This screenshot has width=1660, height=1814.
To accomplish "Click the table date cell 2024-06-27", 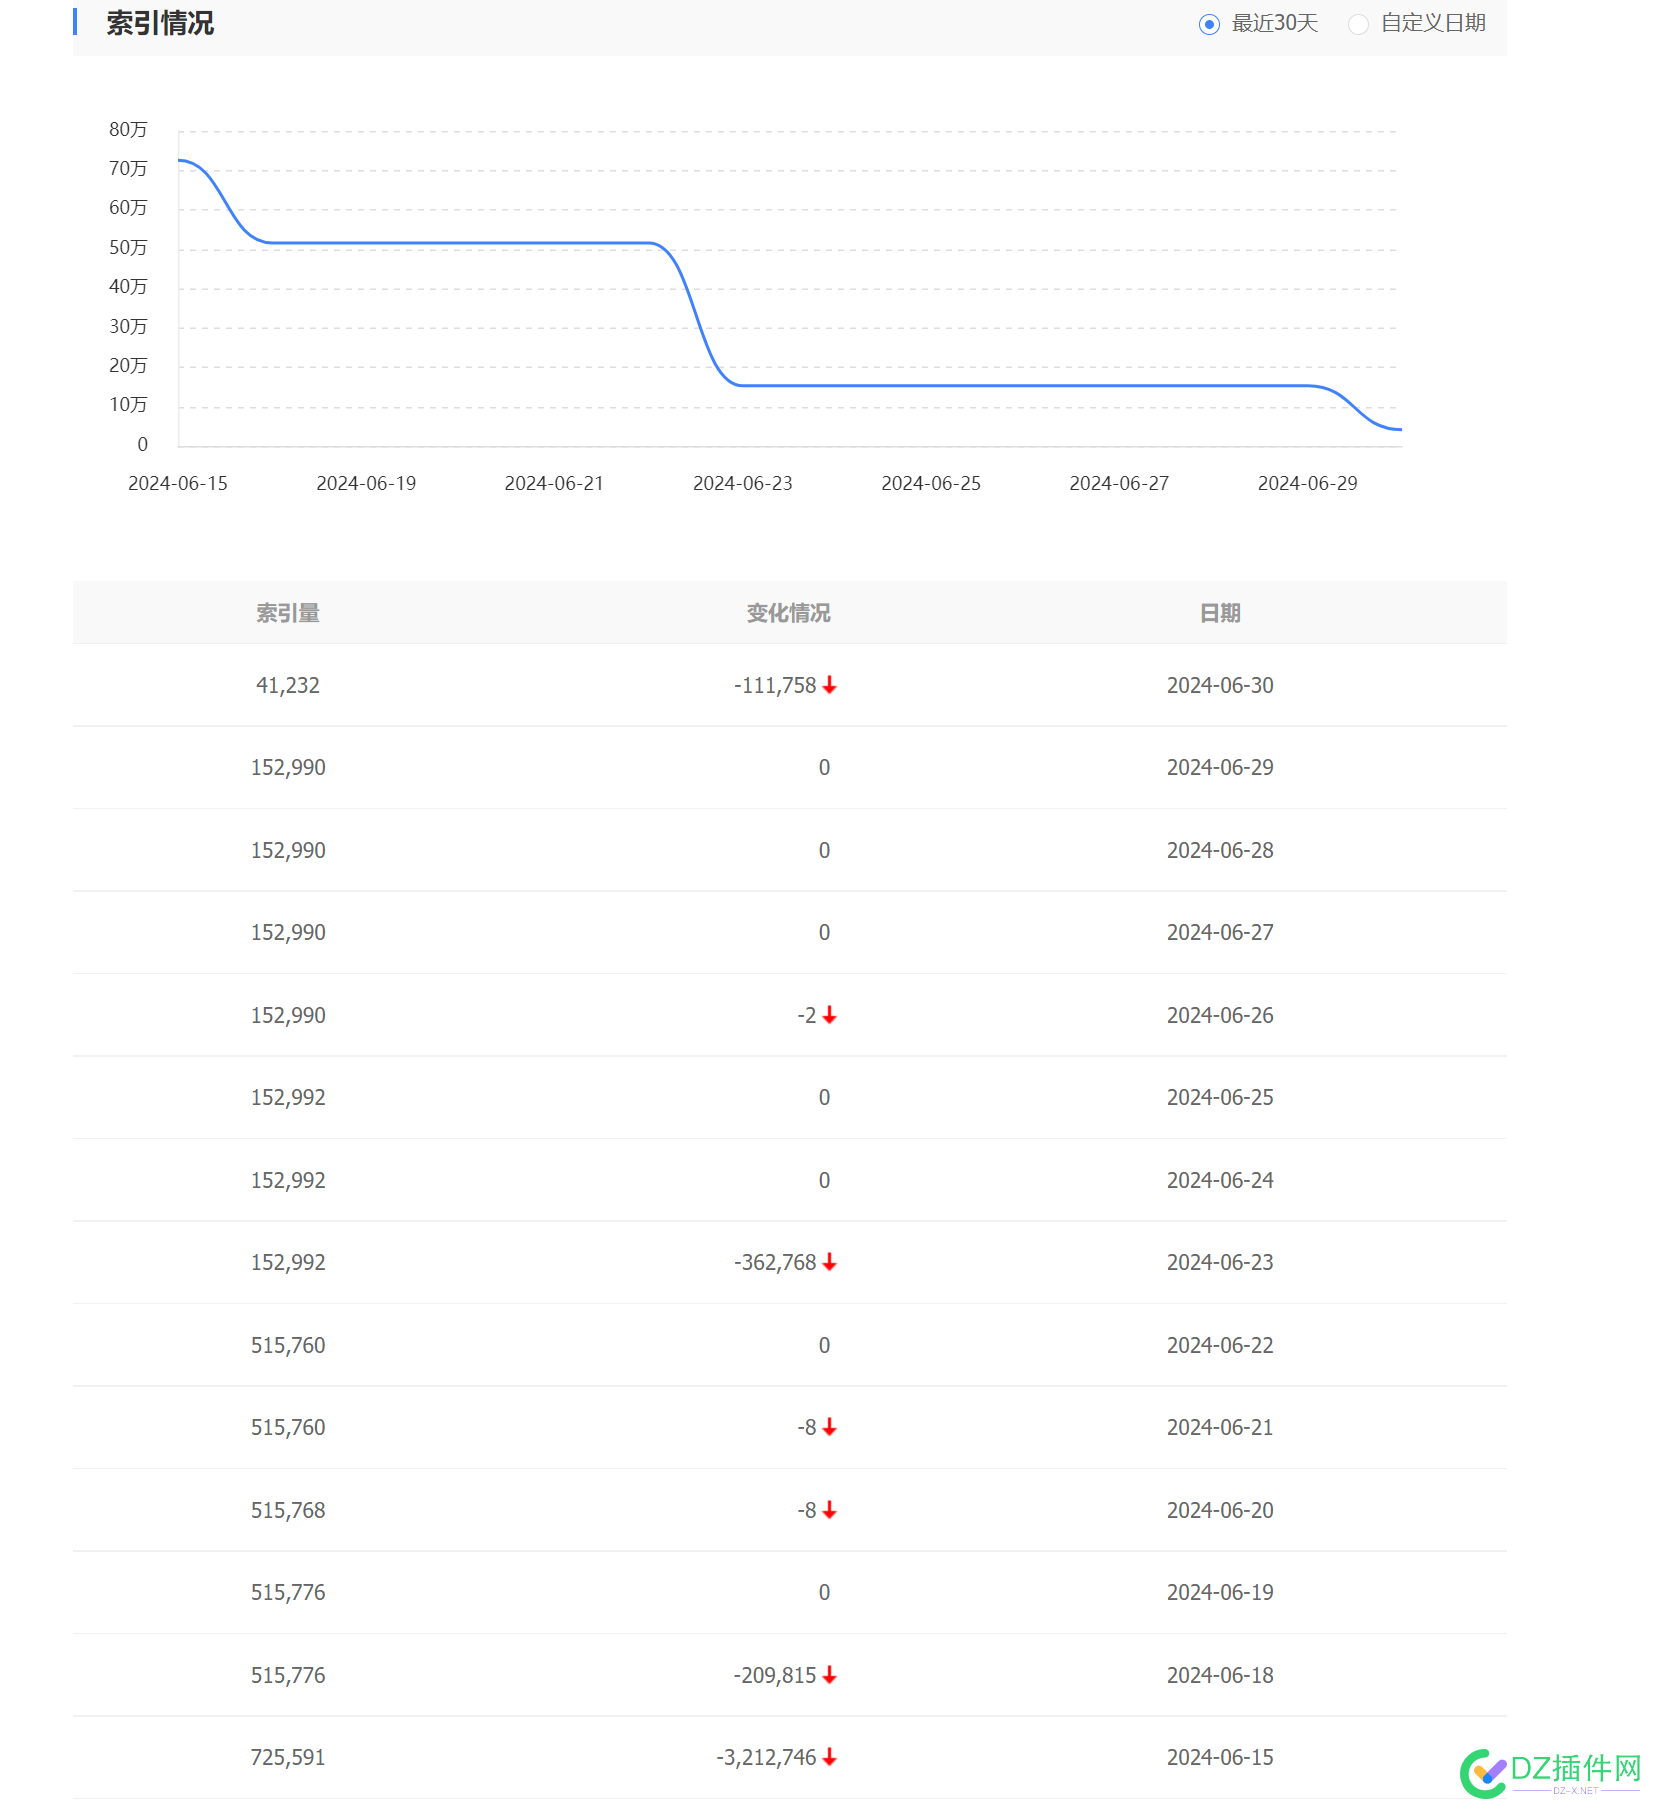I will point(1220,932).
